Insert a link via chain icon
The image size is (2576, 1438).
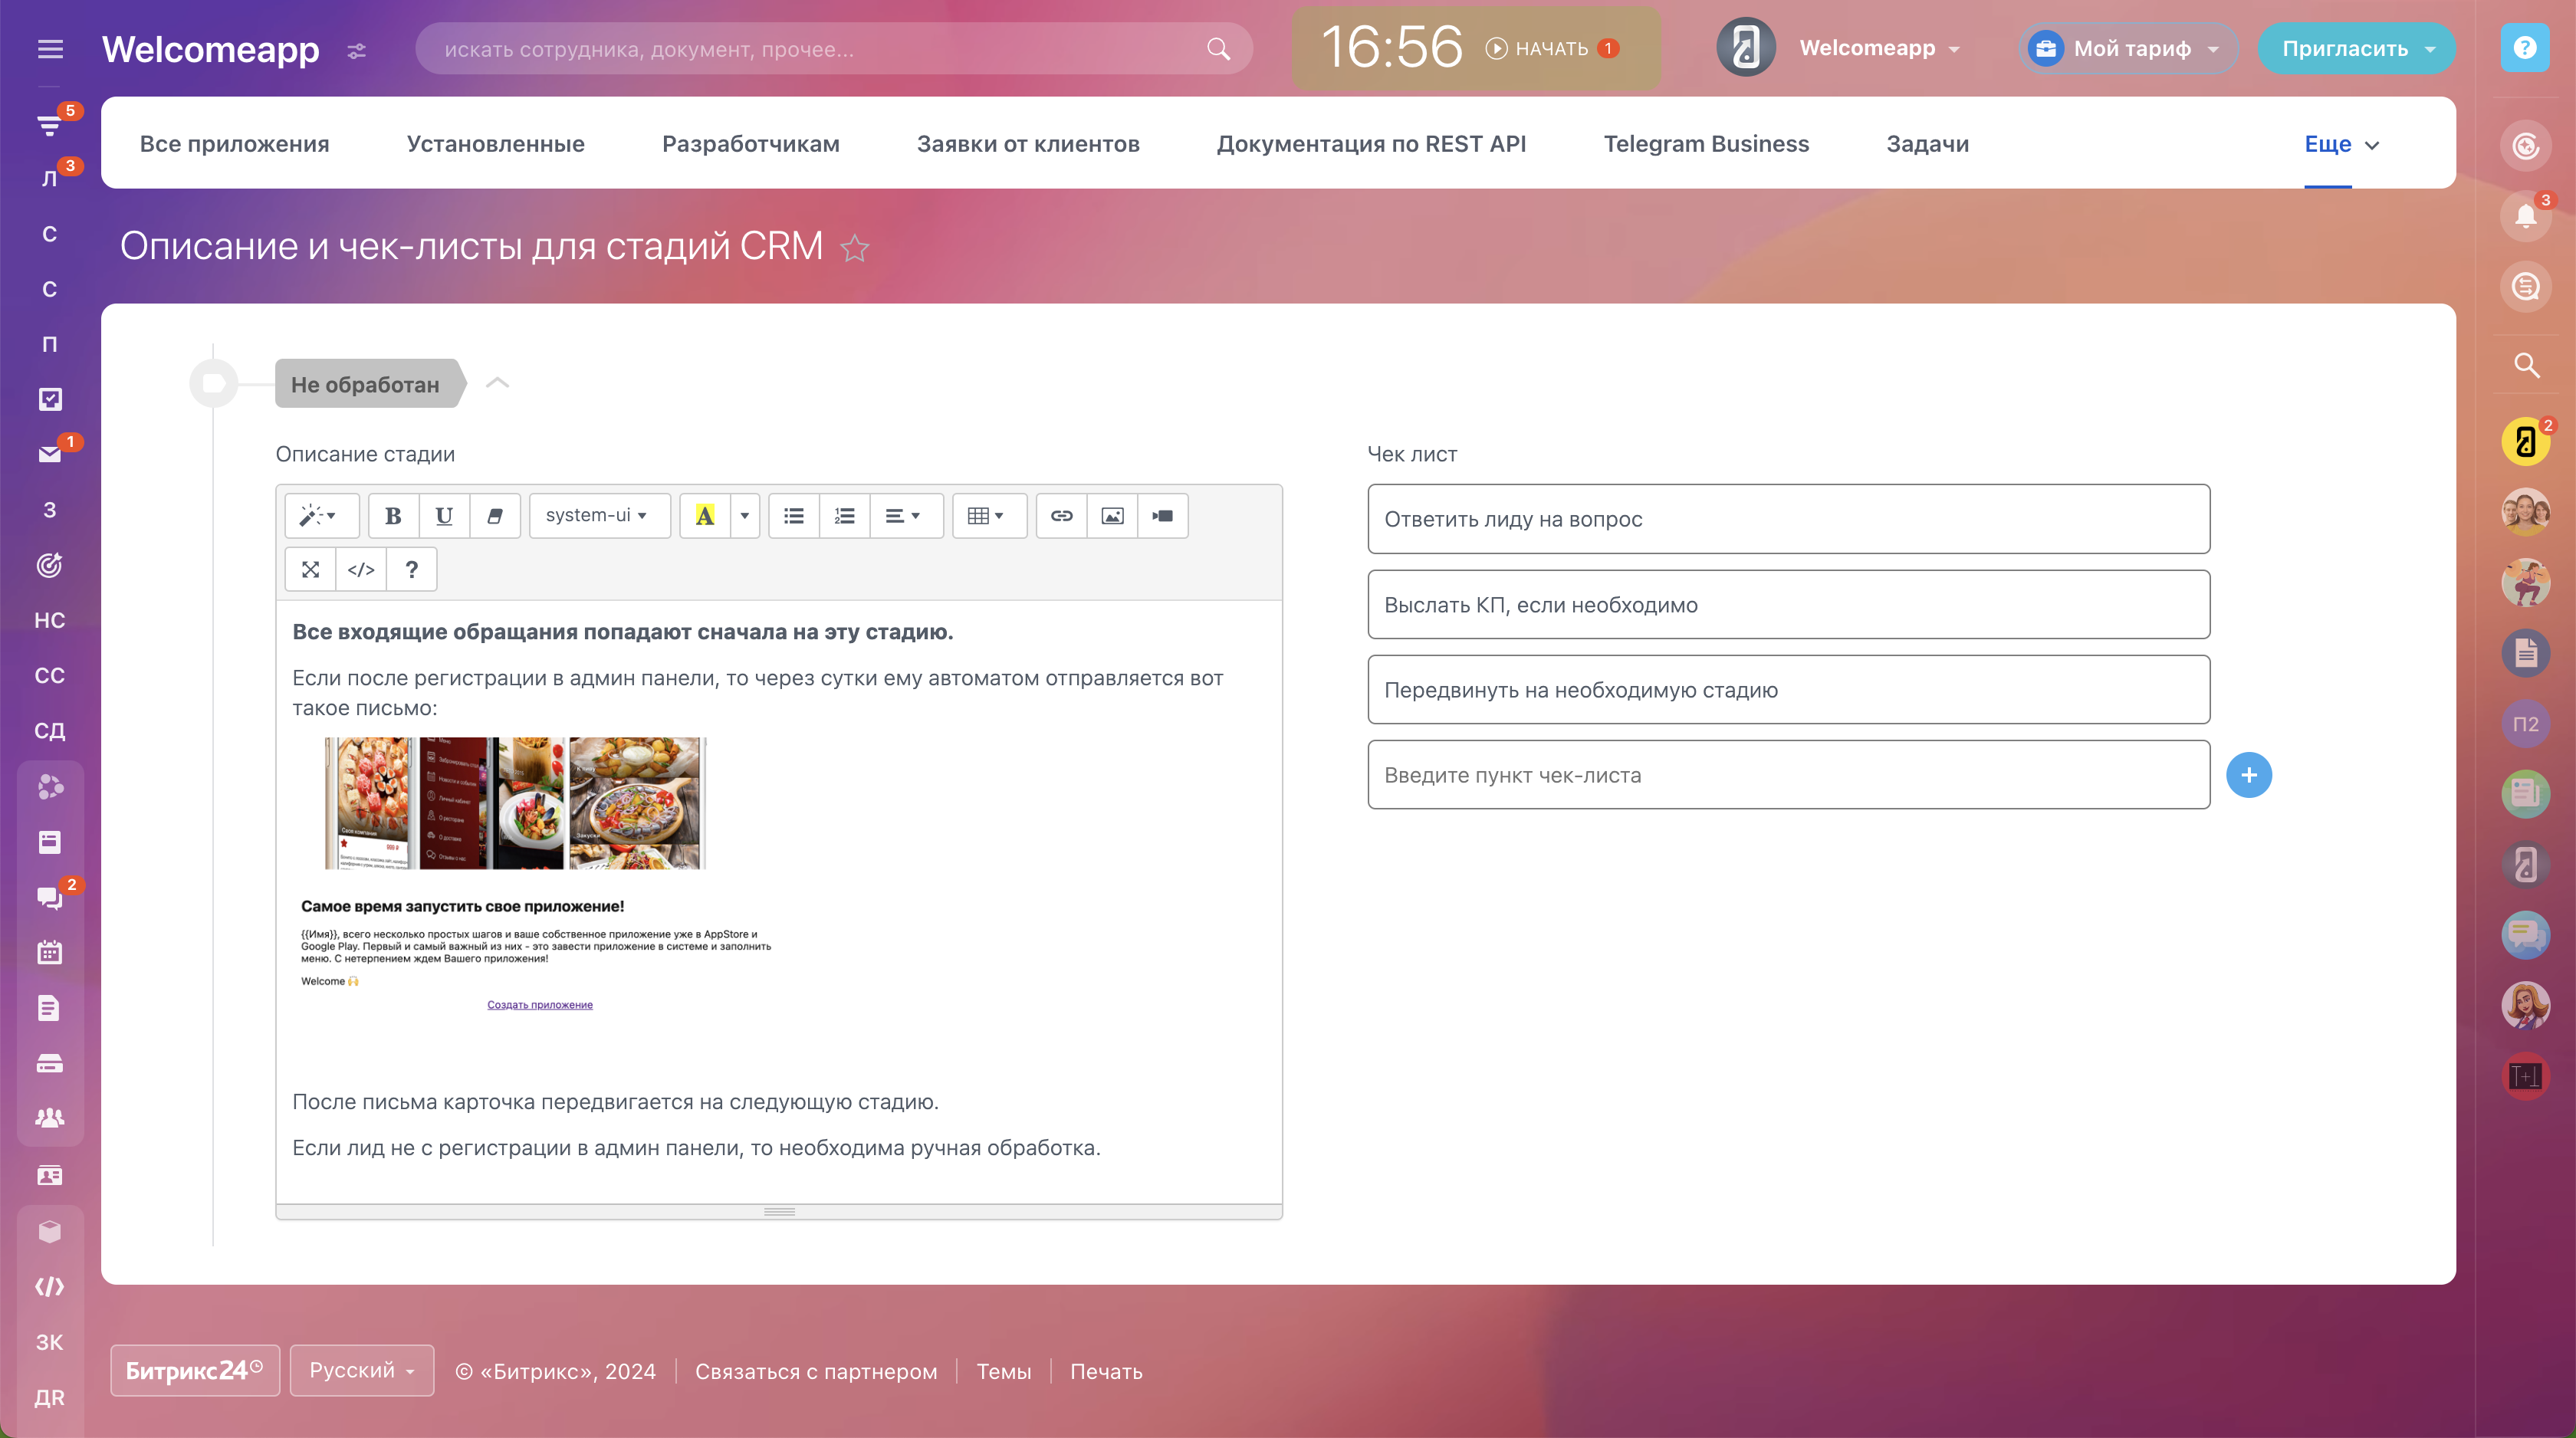click(1061, 516)
